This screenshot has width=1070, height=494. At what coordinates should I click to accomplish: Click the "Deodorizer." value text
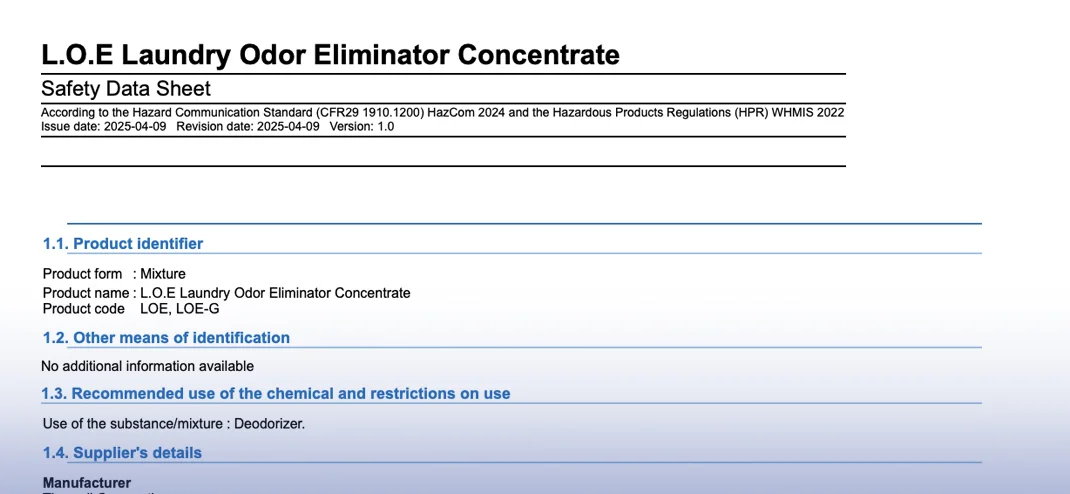[270, 423]
